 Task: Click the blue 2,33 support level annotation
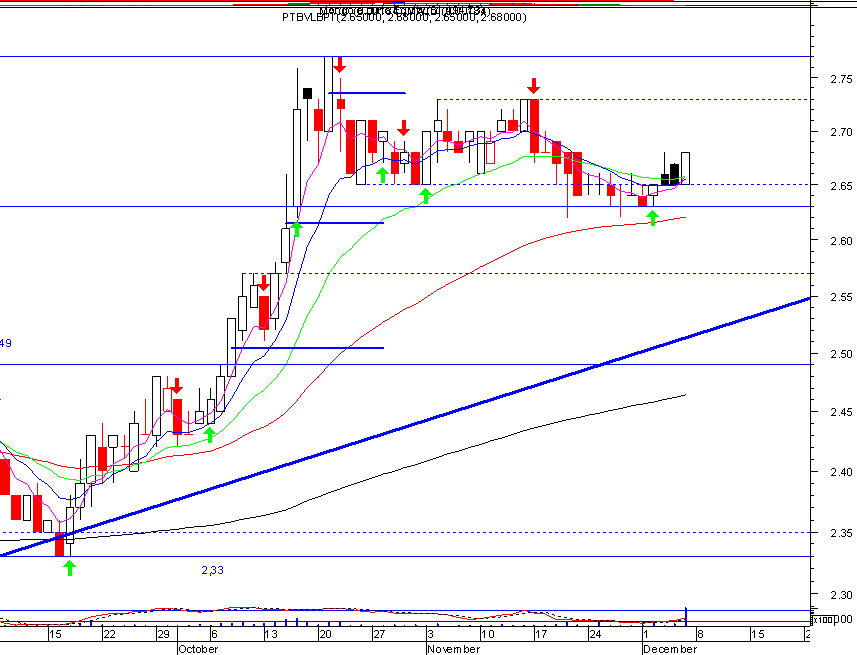click(213, 570)
